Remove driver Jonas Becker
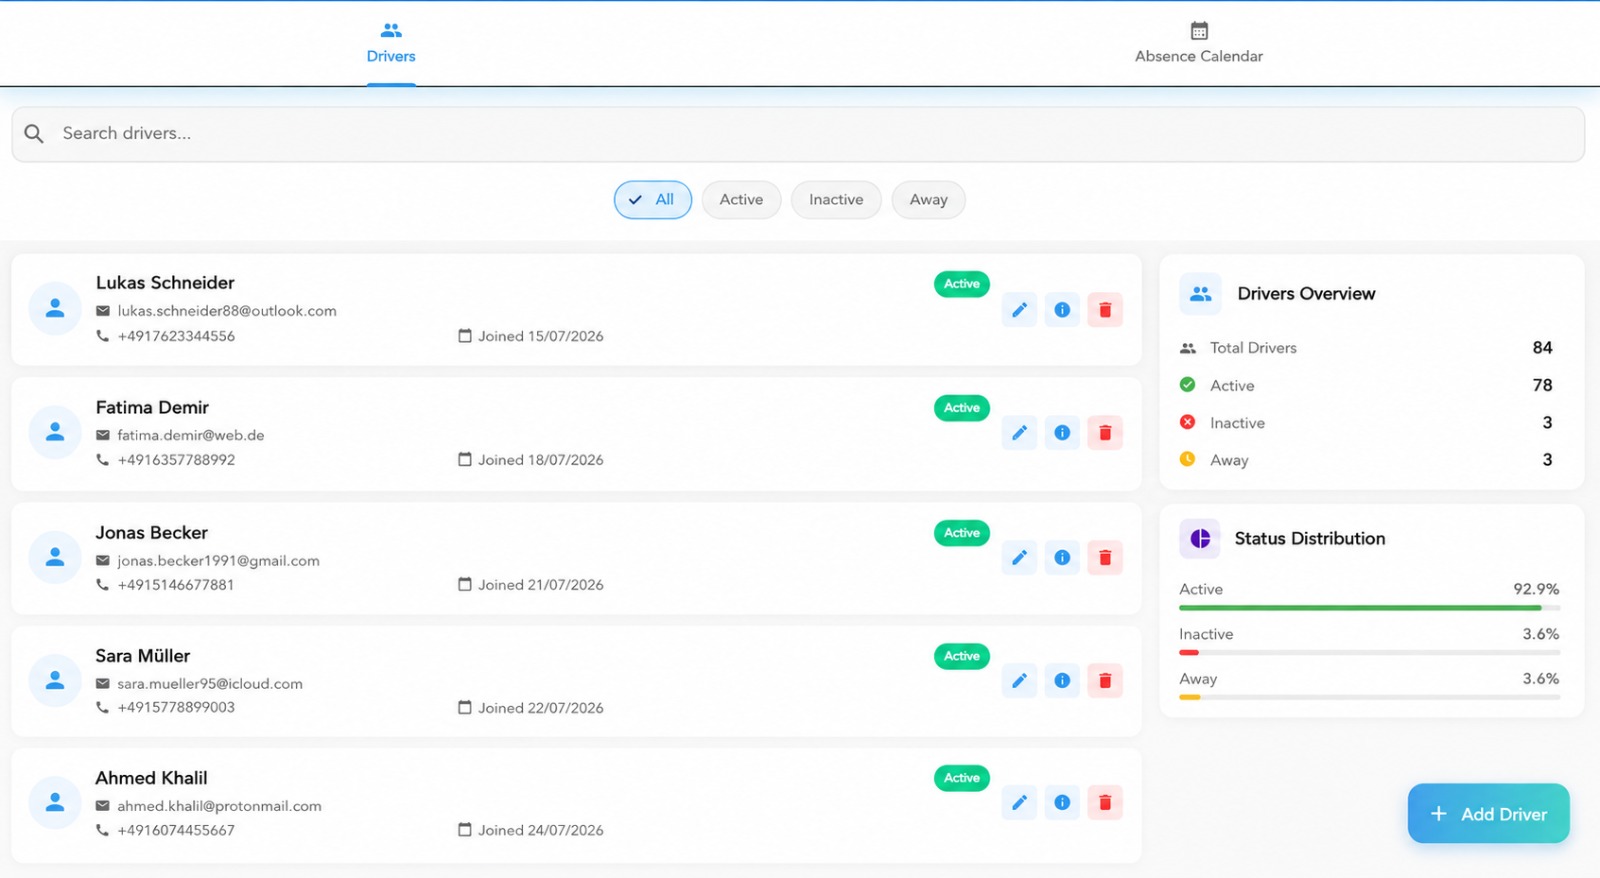This screenshot has height=878, width=1600. pyautogui.click(x=1105, y=558)
